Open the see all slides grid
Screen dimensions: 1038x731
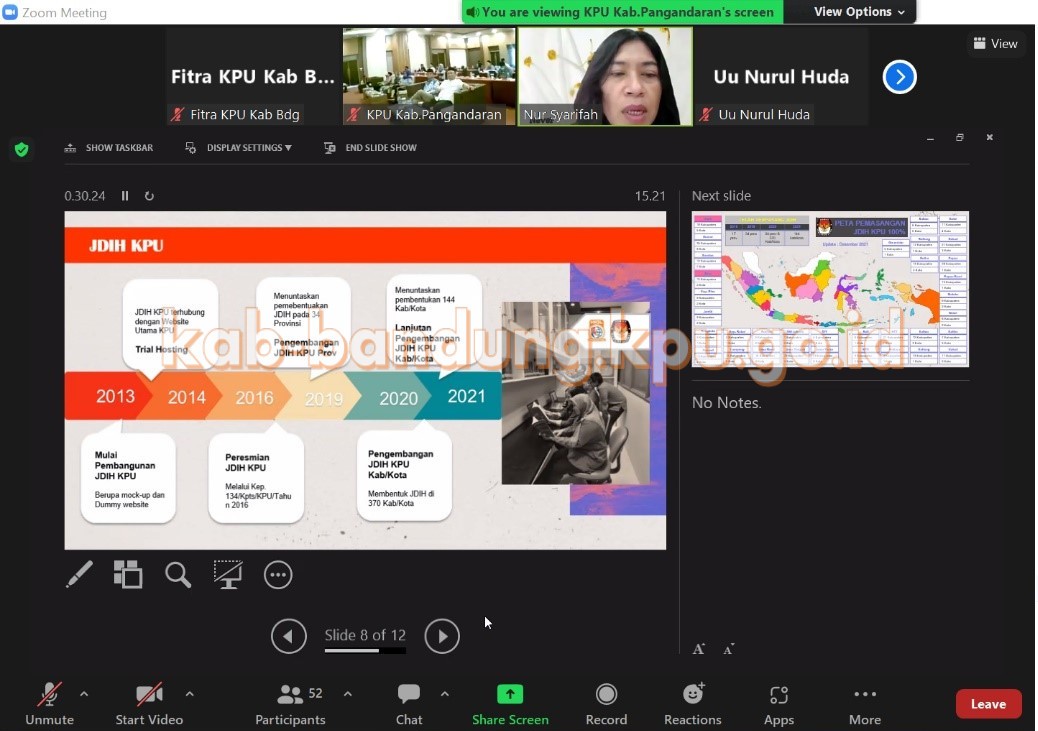click(x=128, y=574)
